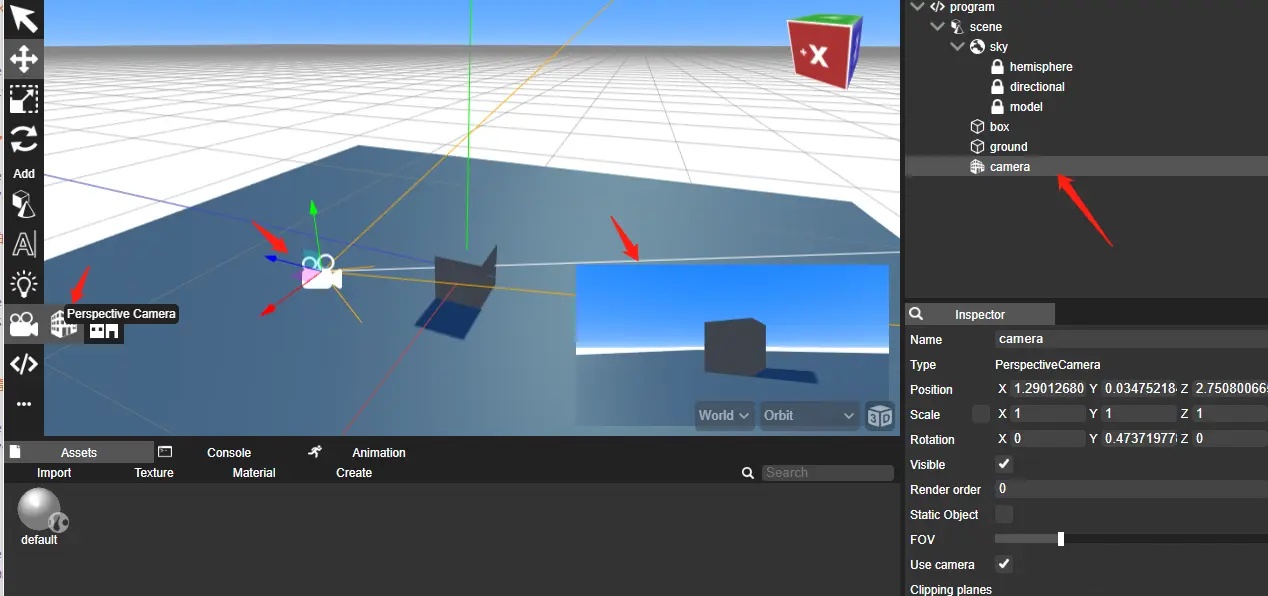Click the script code toolbar icon
Image resolution: width=1268 pixels, height=596 pixels.
(x=23, y=364)
